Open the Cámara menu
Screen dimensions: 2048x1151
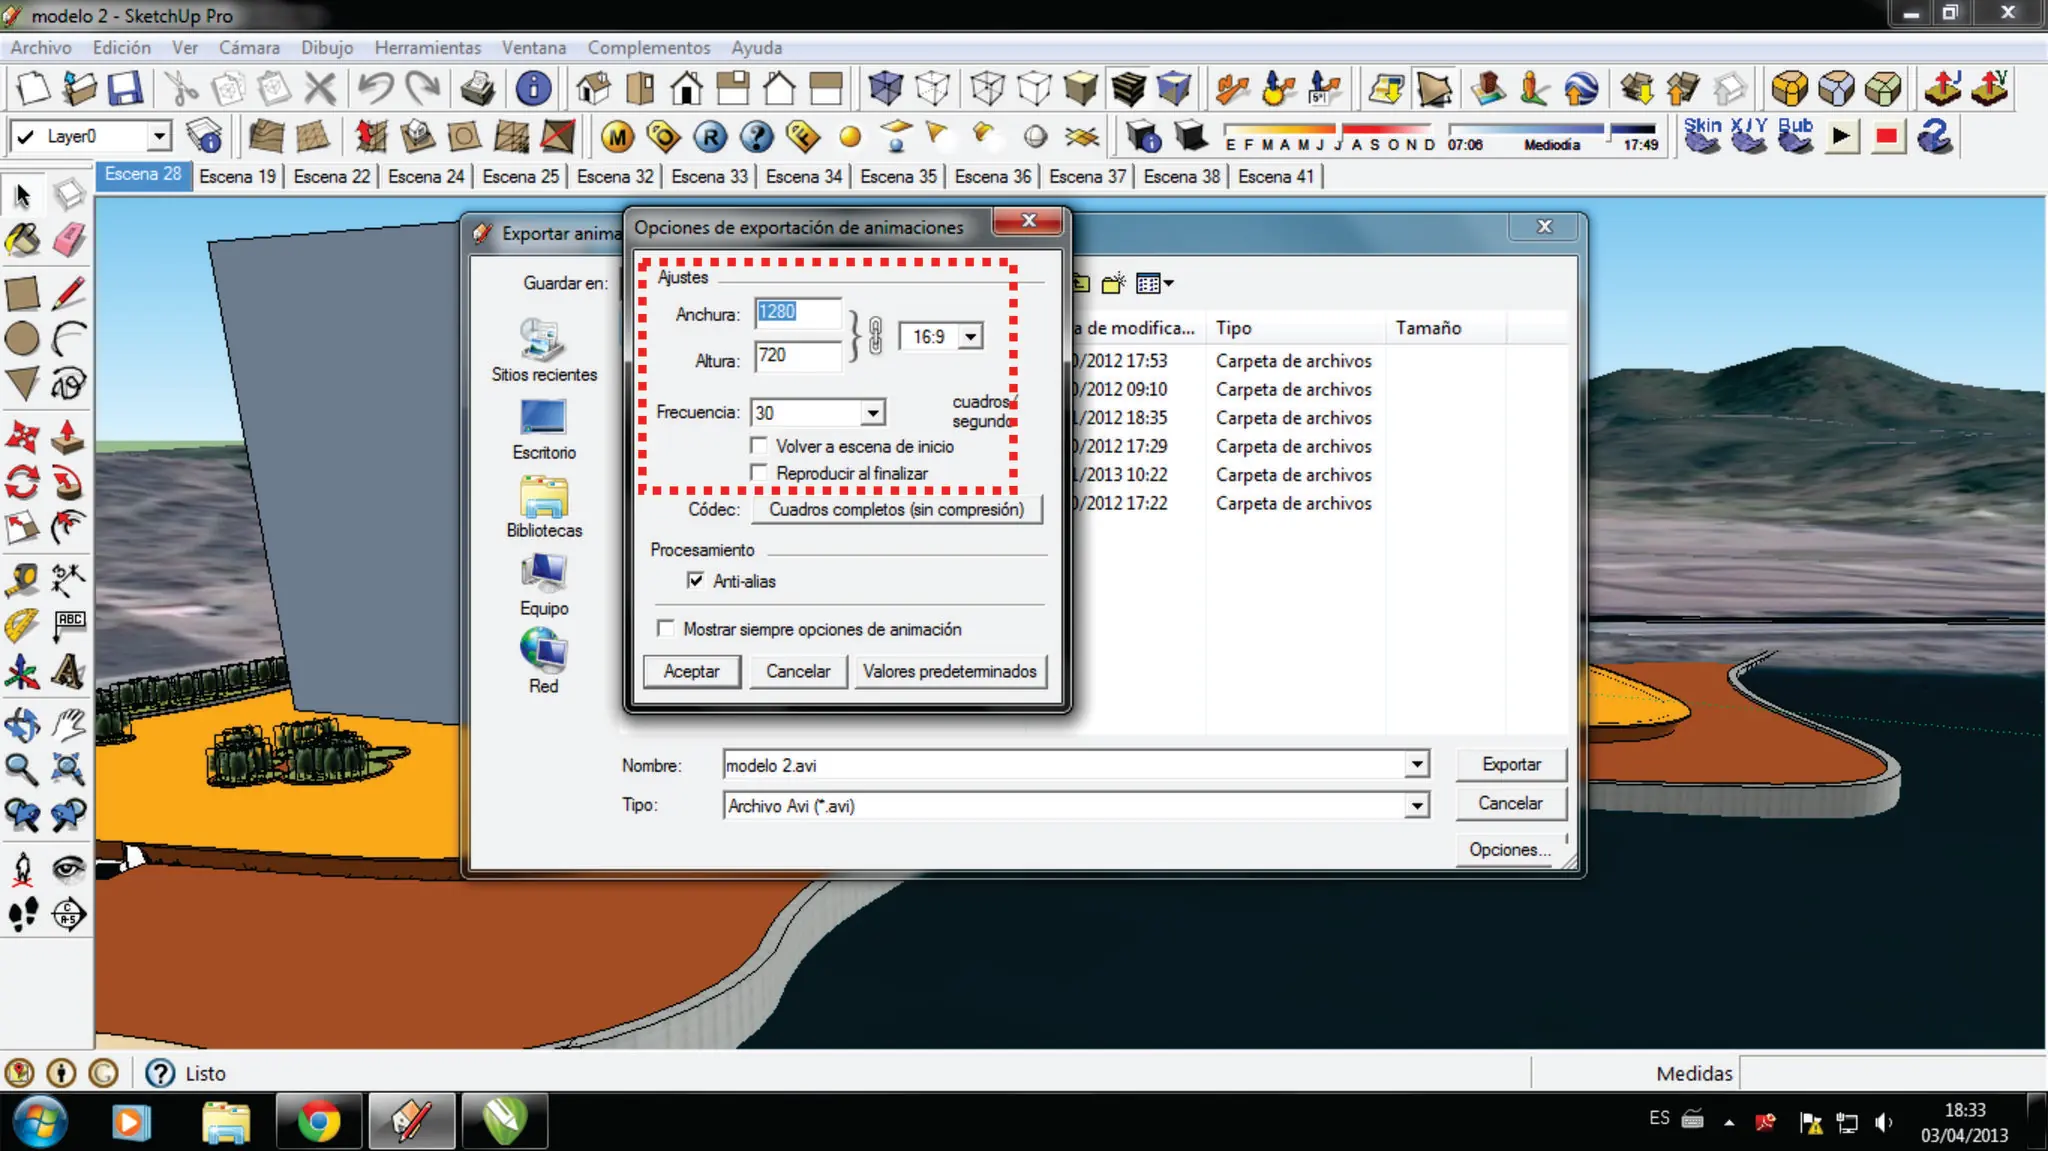click(249, 47)
